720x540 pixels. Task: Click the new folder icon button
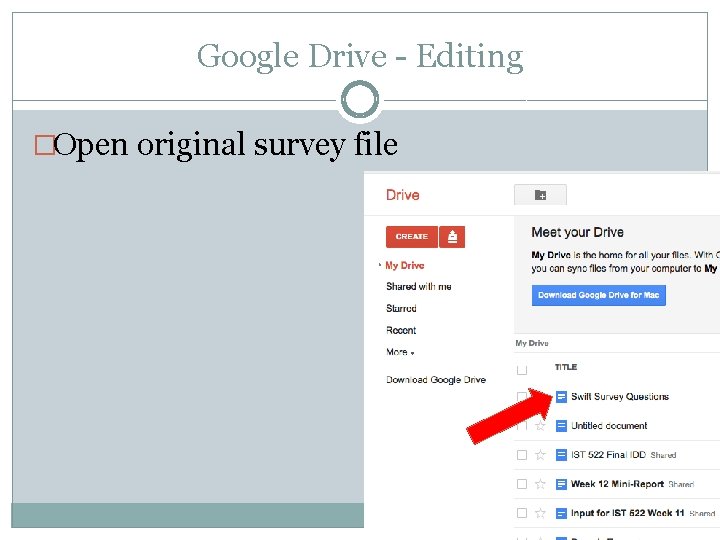pos(540,195)
